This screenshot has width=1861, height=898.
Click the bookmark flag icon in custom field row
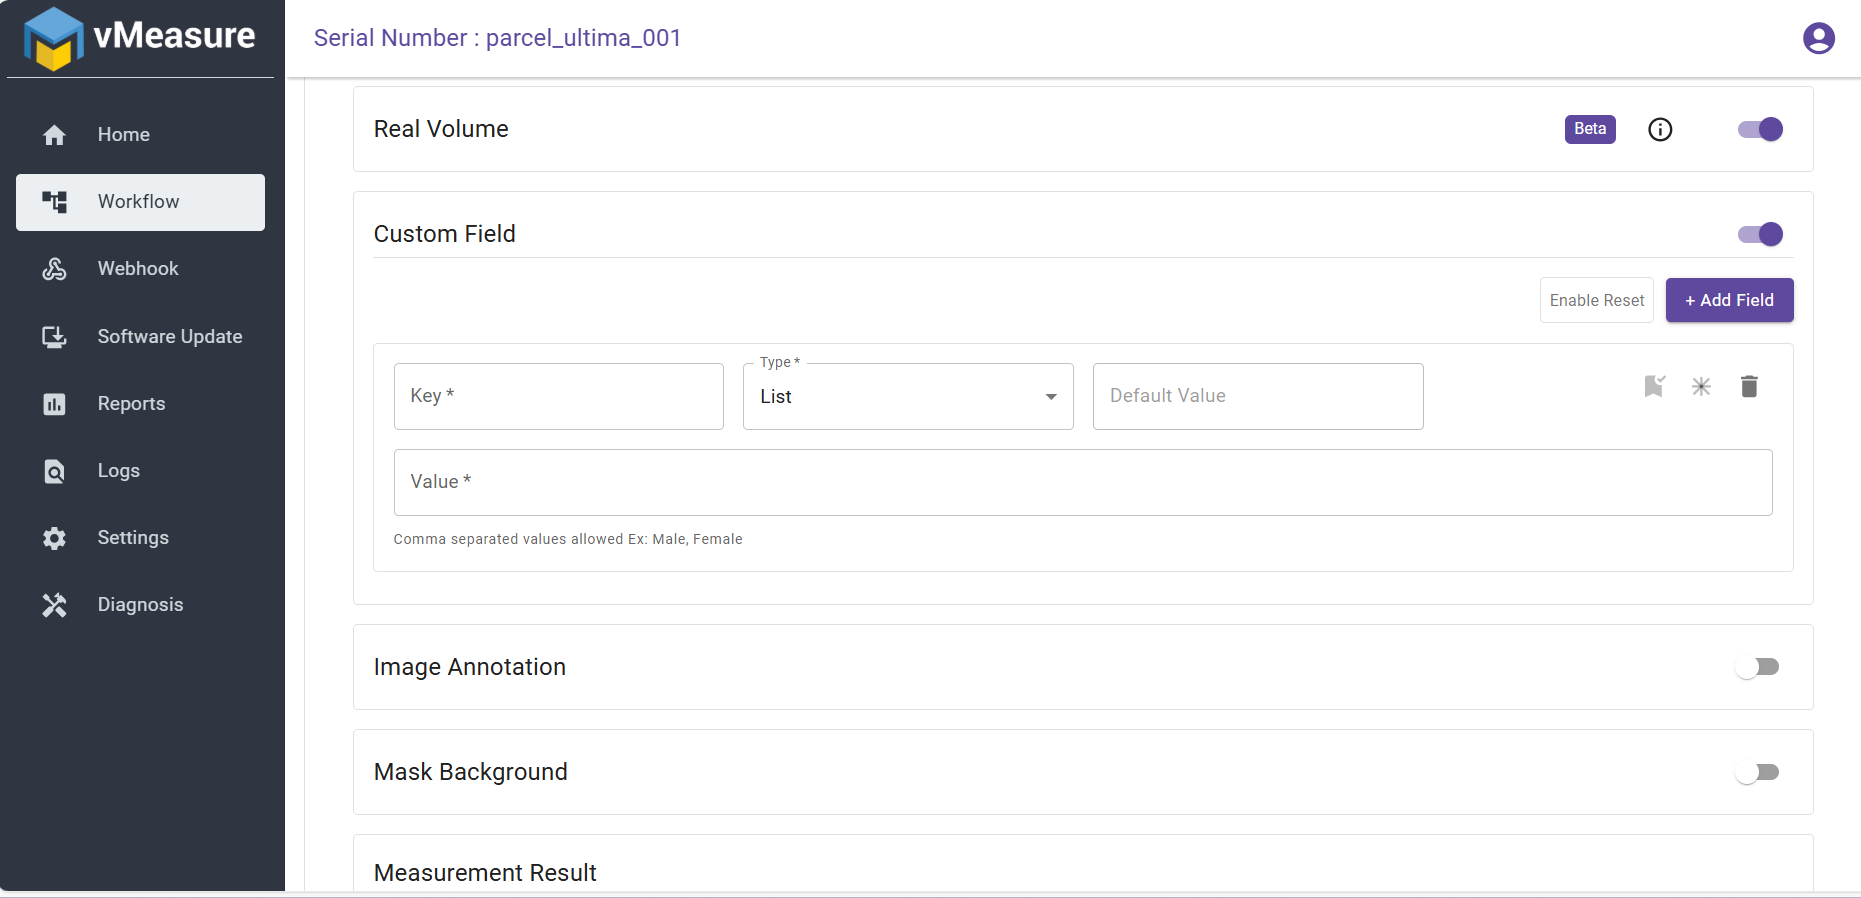(x=1654, y=386)
